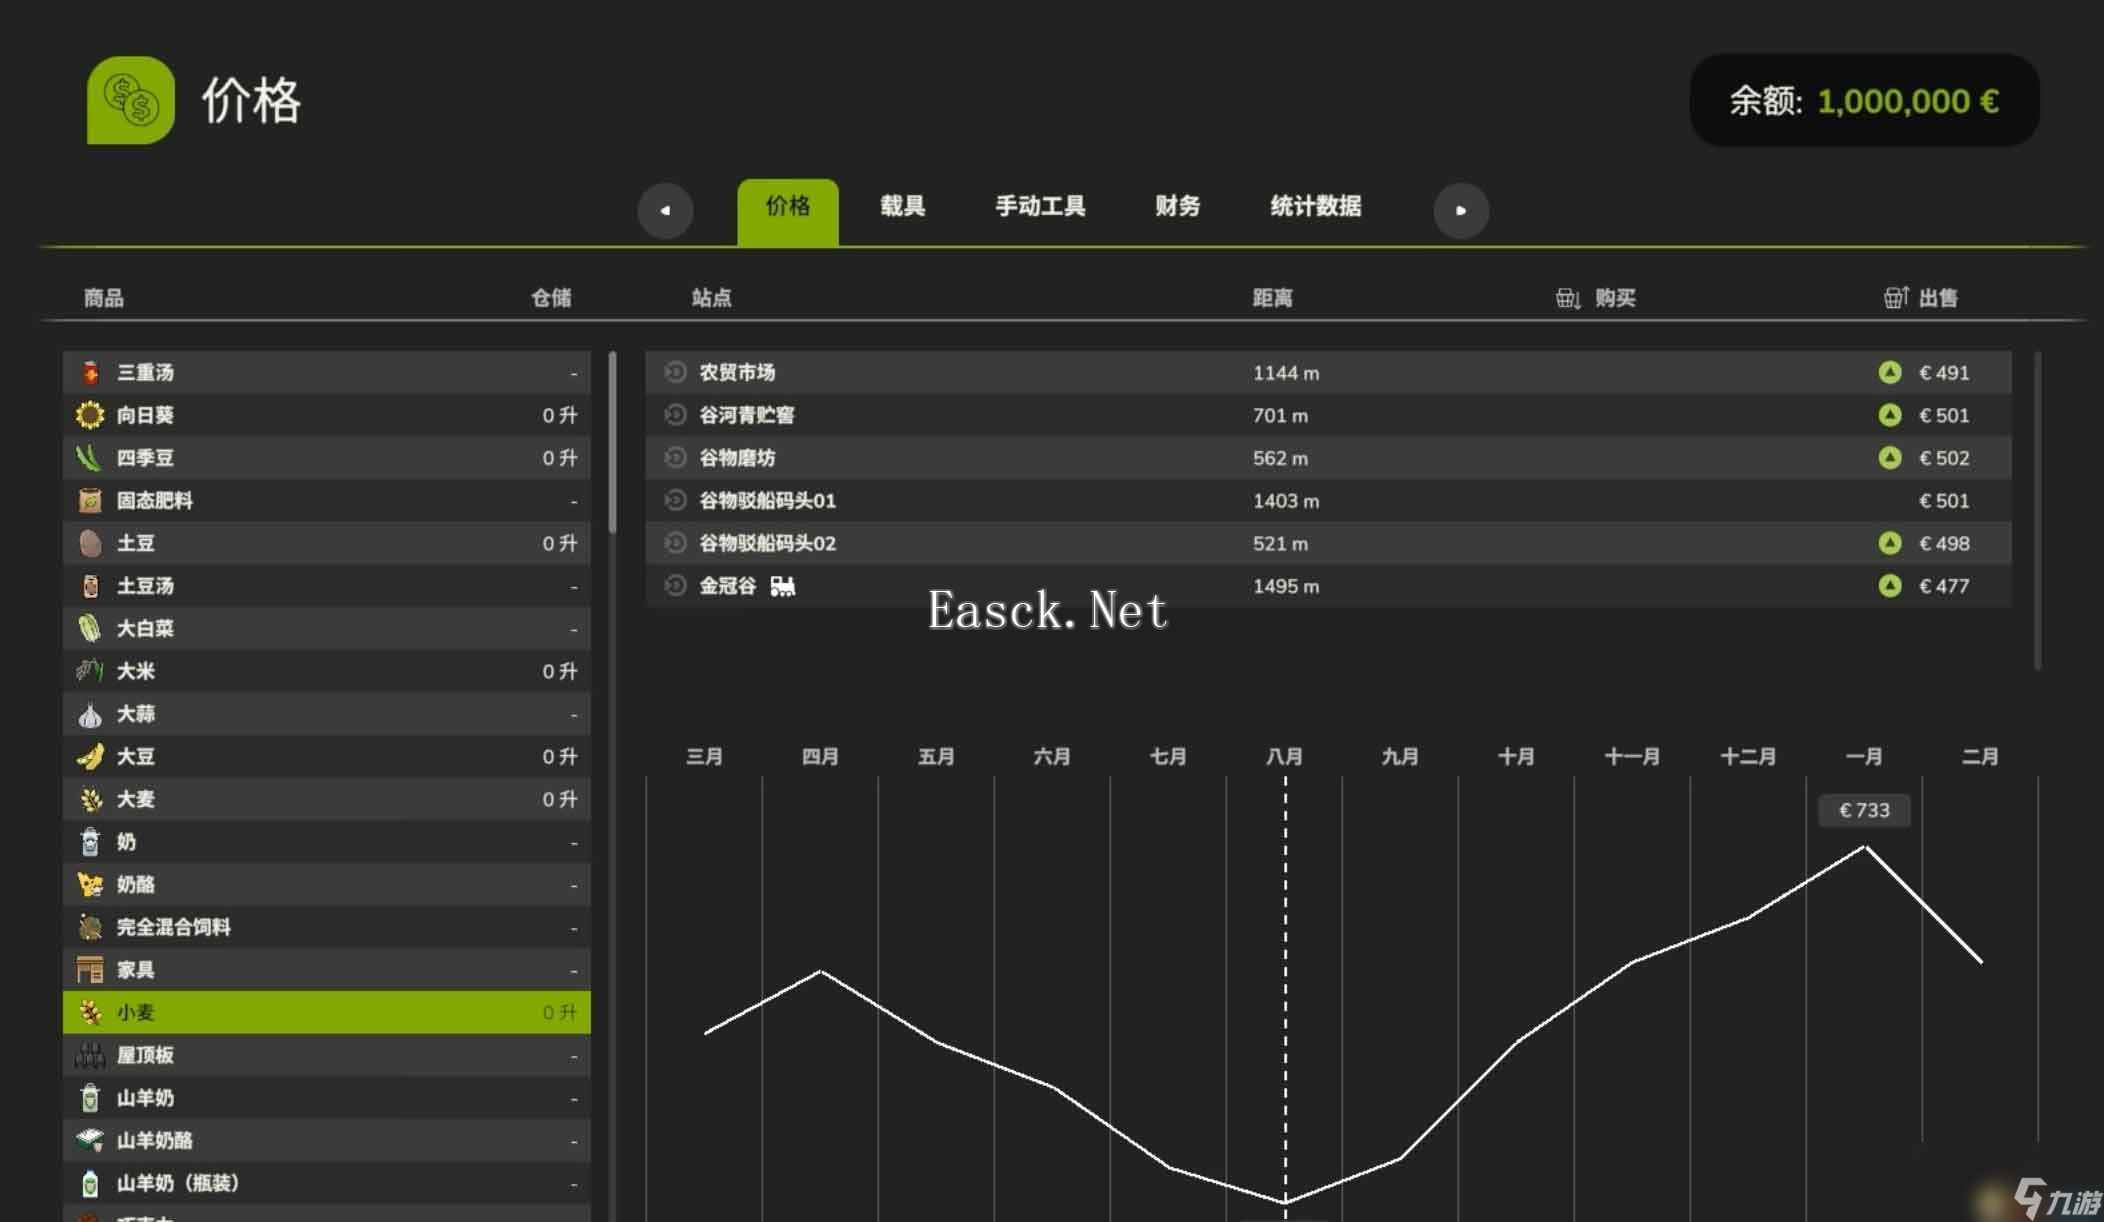
Task: Open the 统计数据 tab
Action: click(x=1315, y=206)
